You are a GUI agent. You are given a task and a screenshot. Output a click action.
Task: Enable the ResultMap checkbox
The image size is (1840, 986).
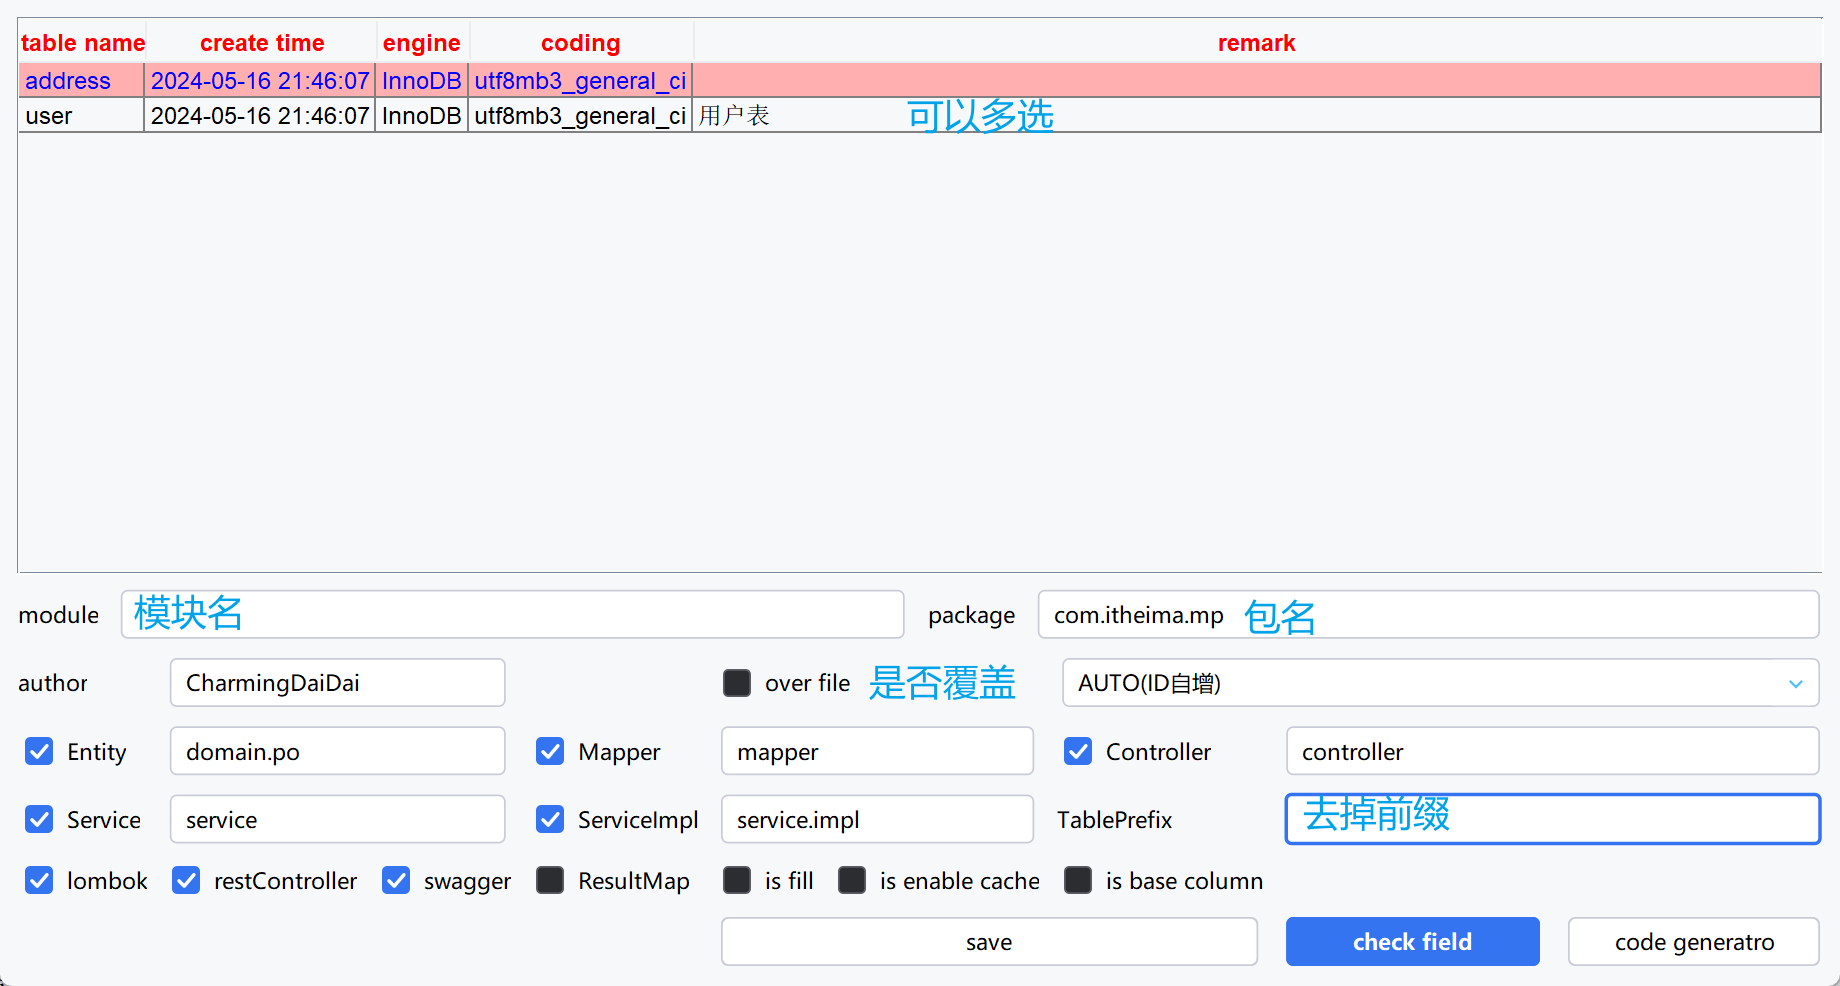coord(550,880)
